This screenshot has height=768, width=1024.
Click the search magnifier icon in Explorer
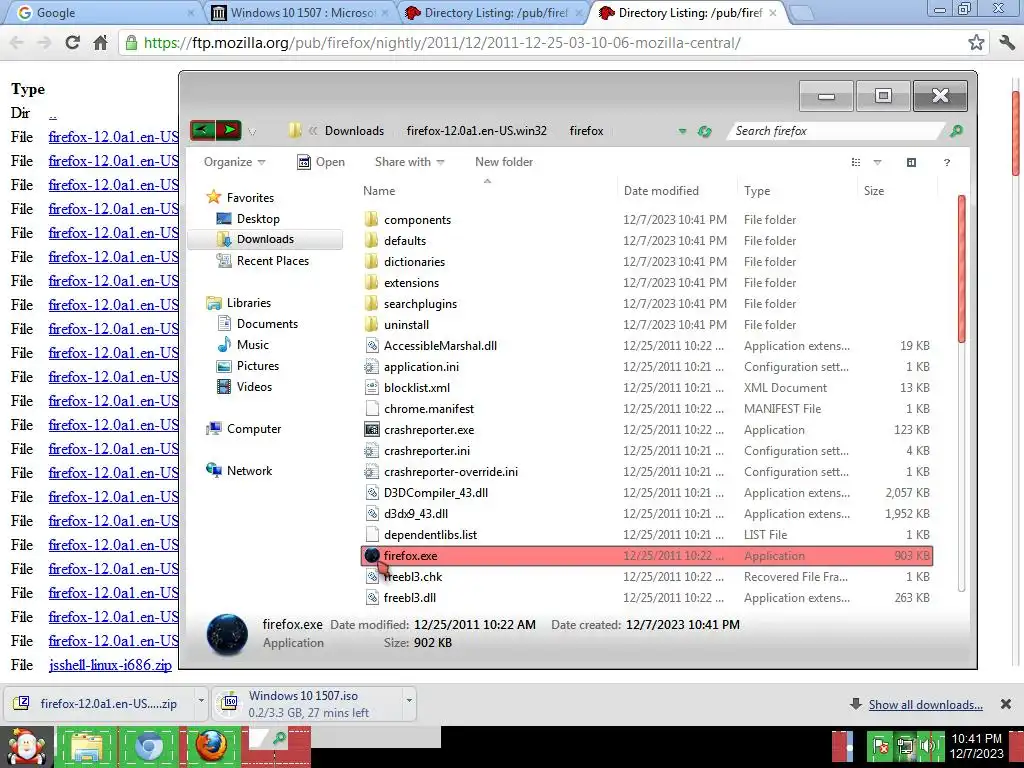click(956, 131)
